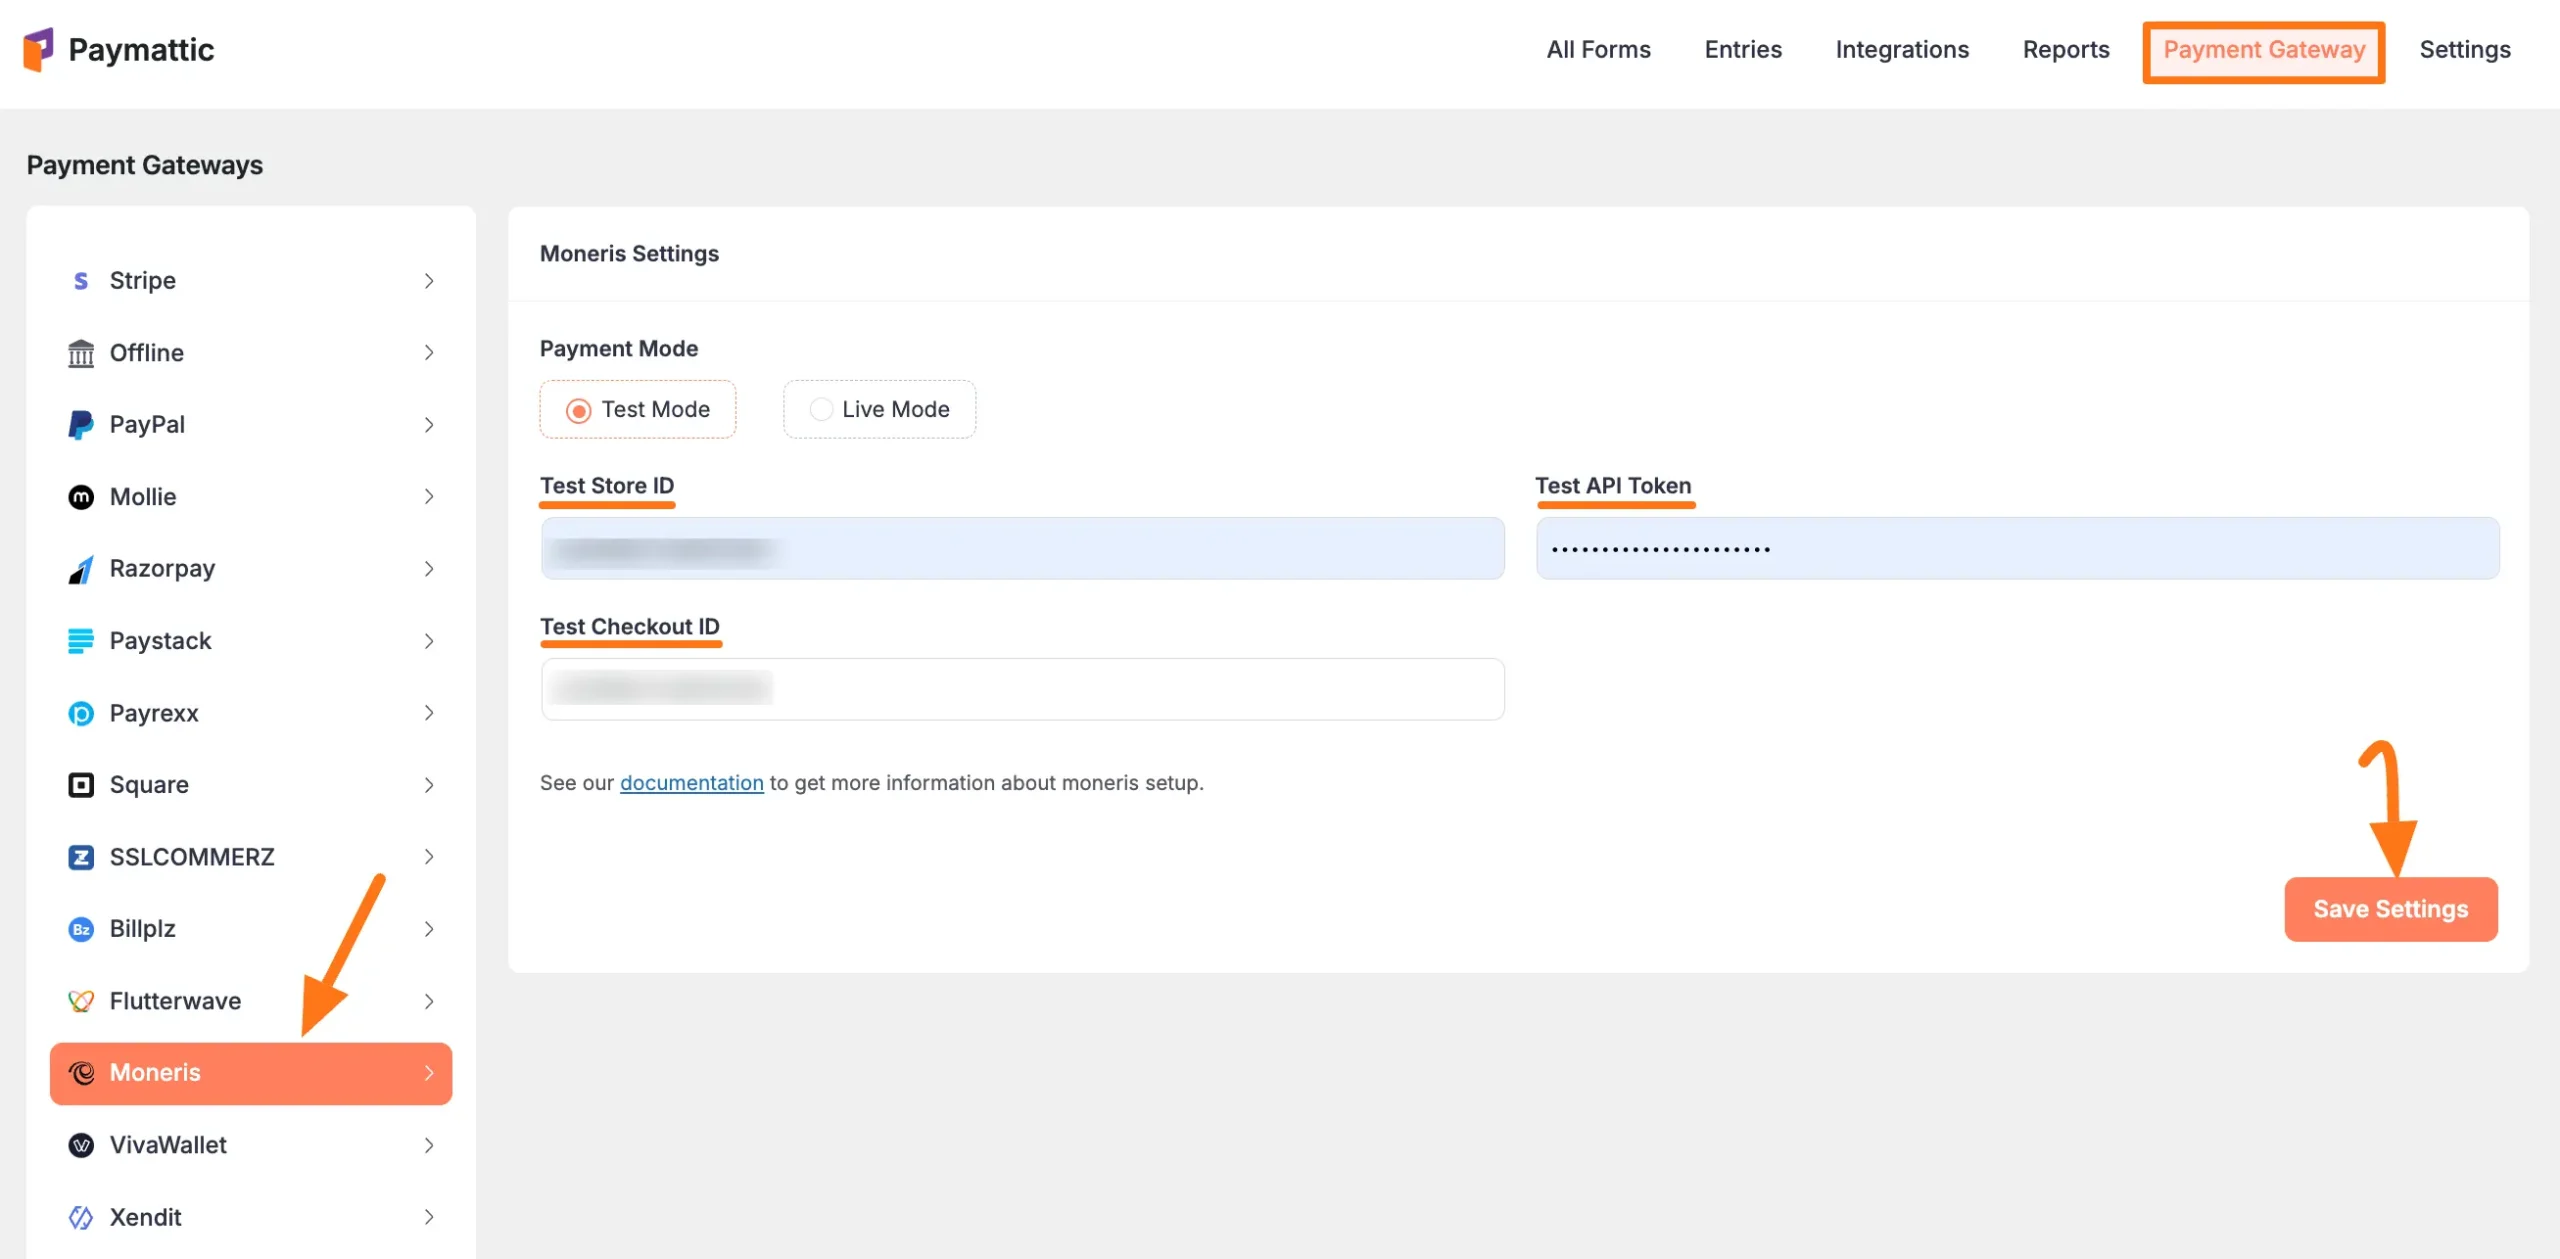Select the Stripe gateway icon
The image size is (2560, 1259).
[x=80, y=280]
